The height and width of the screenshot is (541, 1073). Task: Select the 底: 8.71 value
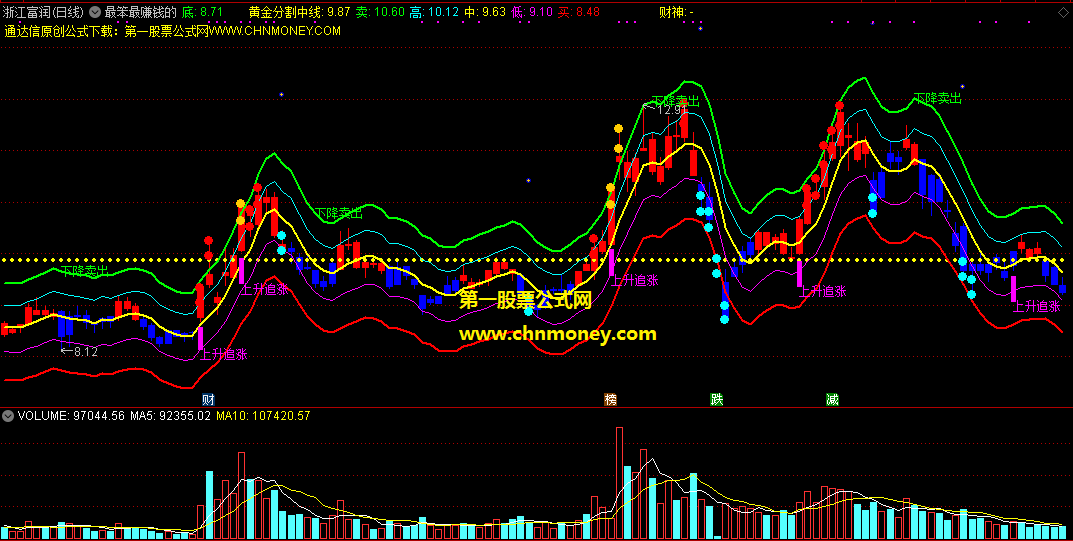[x=202, y=12]
